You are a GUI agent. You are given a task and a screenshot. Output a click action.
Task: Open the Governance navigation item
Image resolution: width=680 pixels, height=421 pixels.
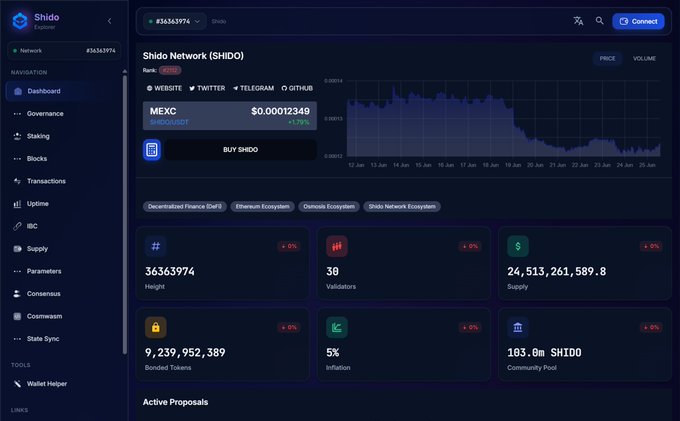coord(64,114)
